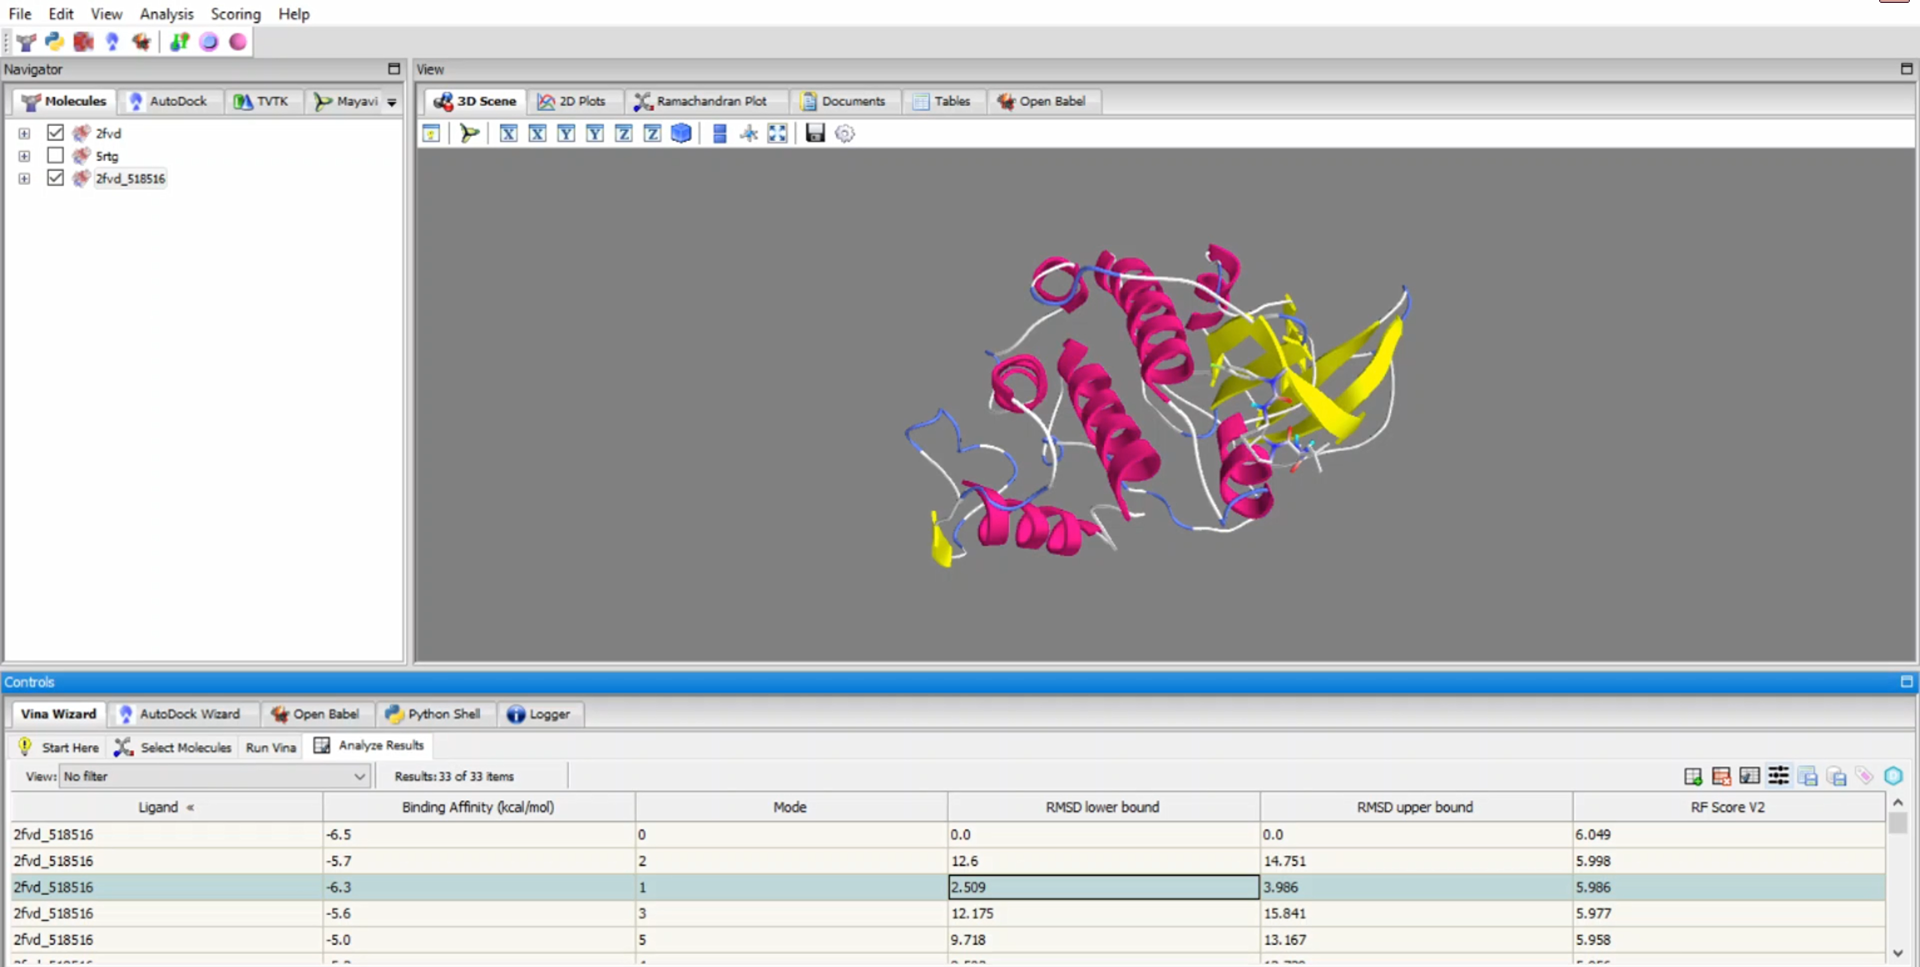Select the RMSD lower bound cell 12.175
This screenshot has height=967, width=1920.
coord(1103,913)
